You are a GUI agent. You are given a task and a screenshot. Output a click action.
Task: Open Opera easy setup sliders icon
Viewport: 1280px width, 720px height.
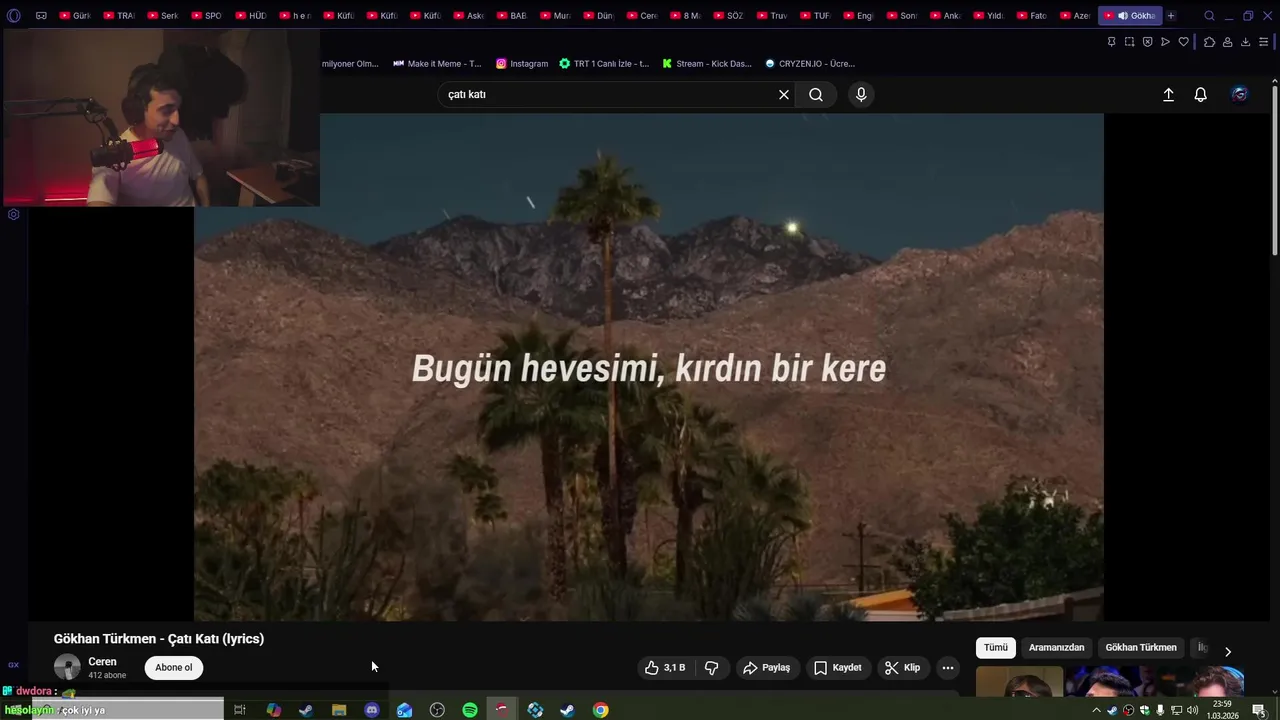tap(1264, 42)
